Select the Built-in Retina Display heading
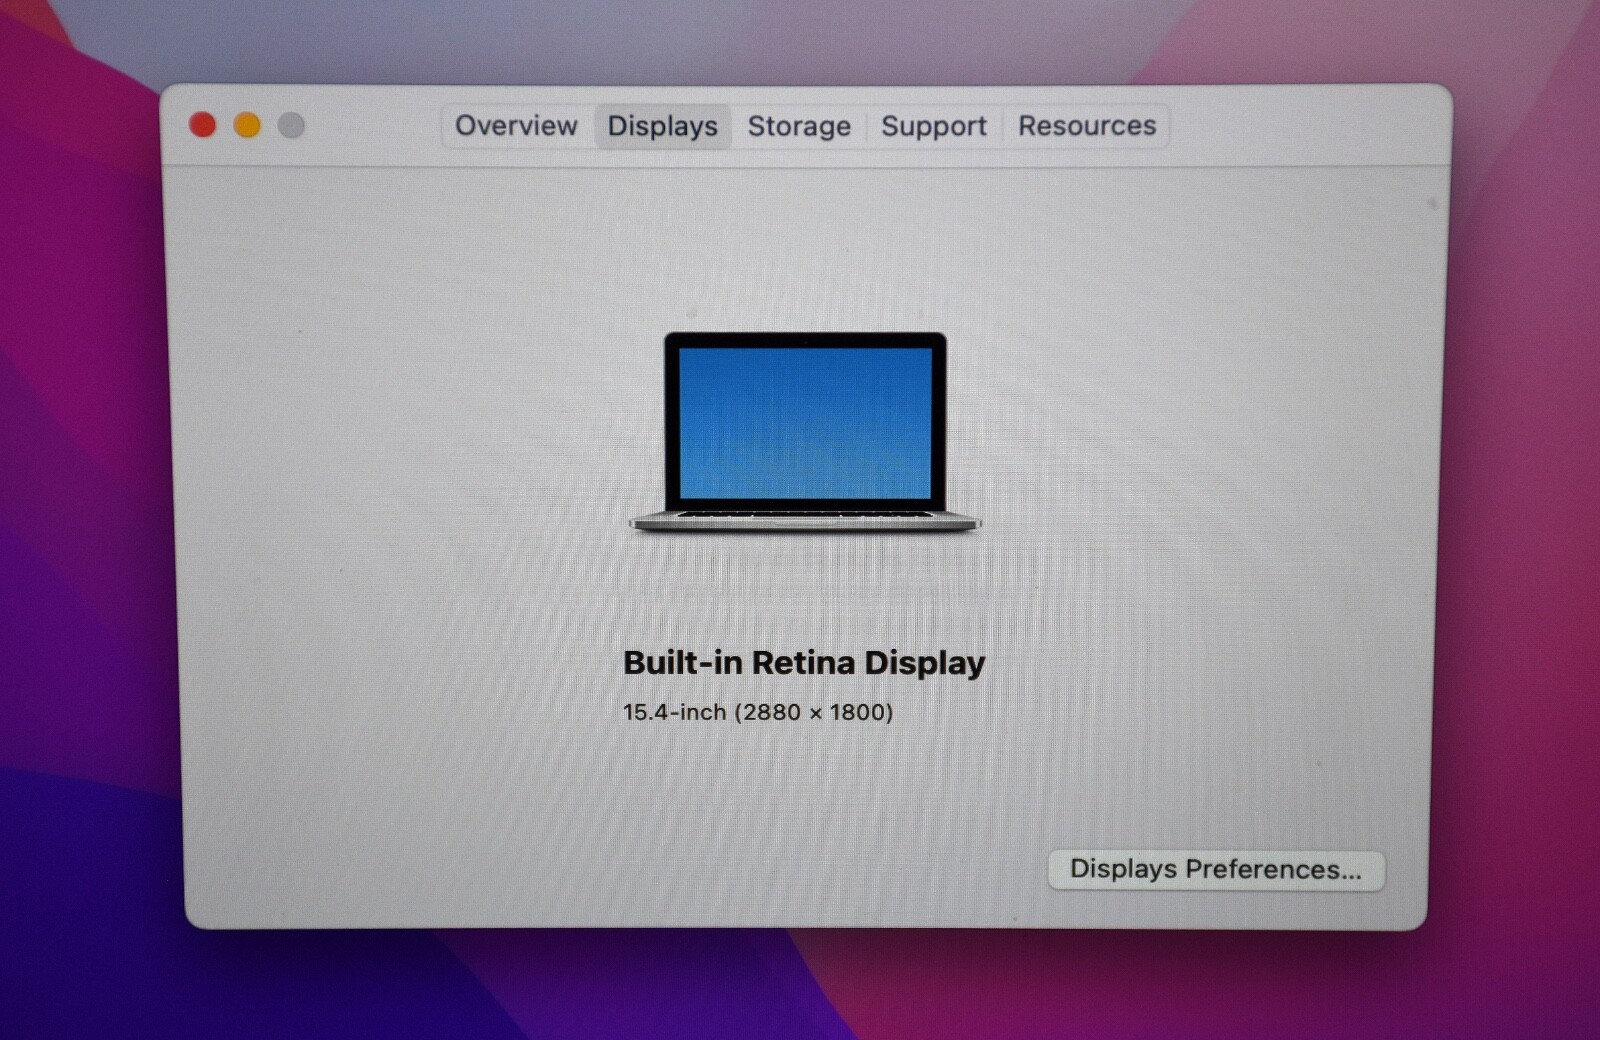 (x=804, y=663)
